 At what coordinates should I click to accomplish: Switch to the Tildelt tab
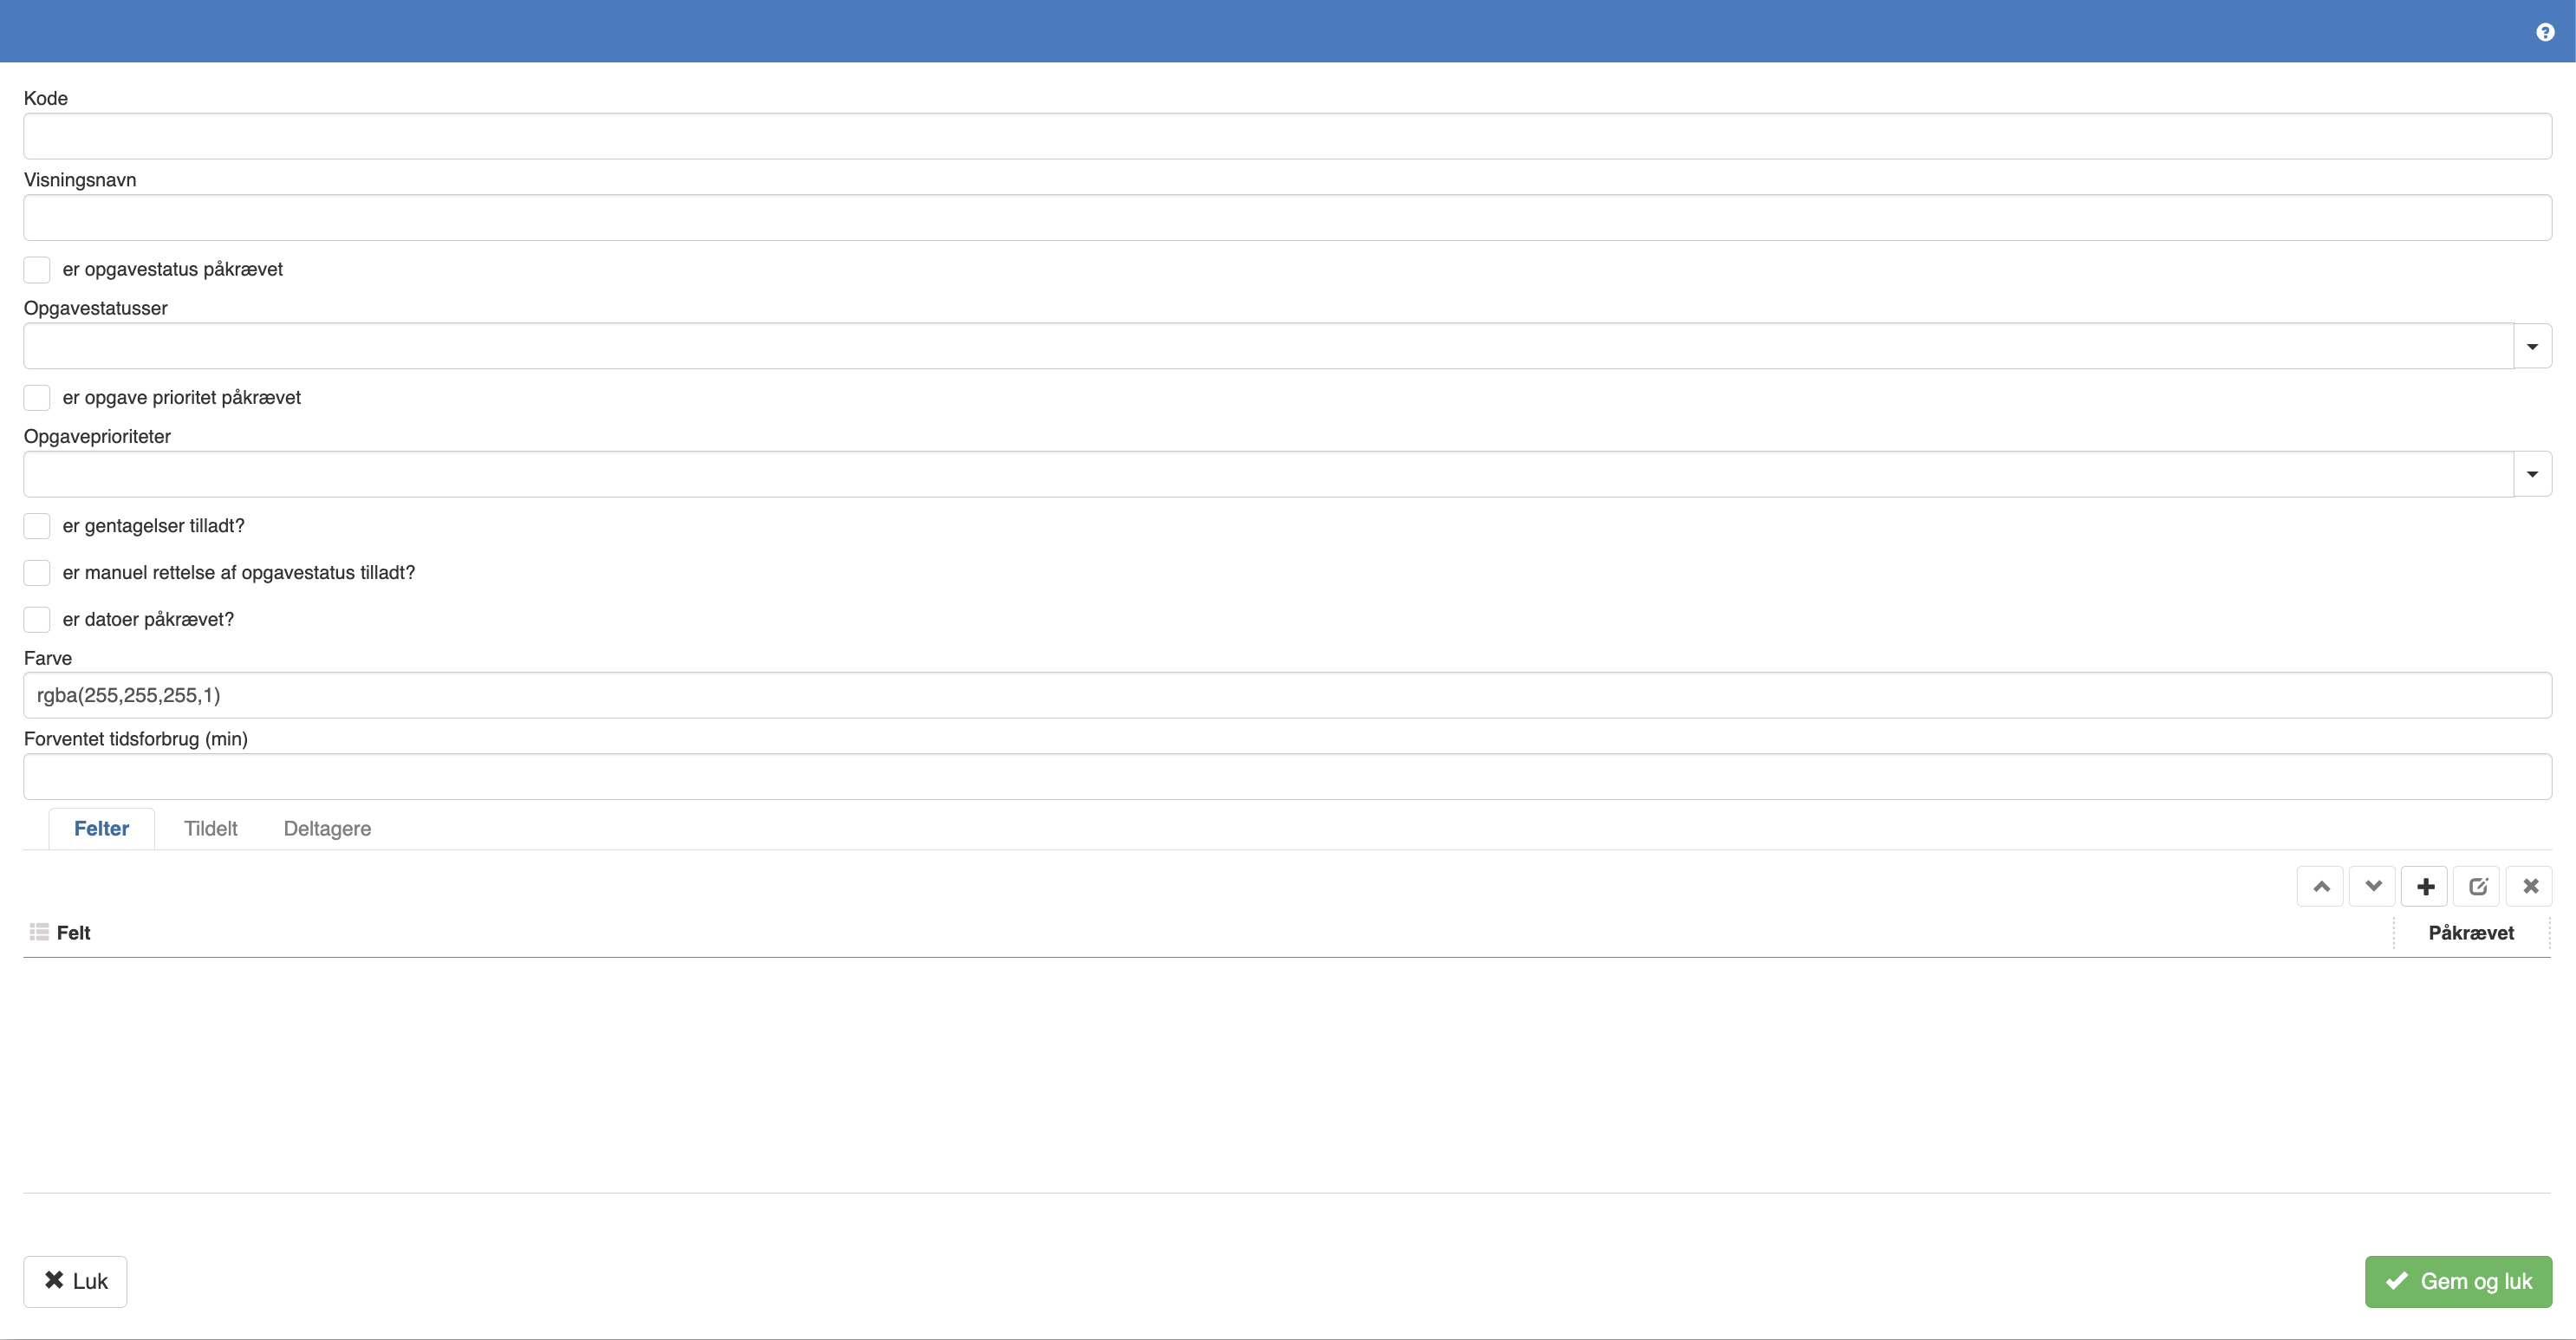210,828
